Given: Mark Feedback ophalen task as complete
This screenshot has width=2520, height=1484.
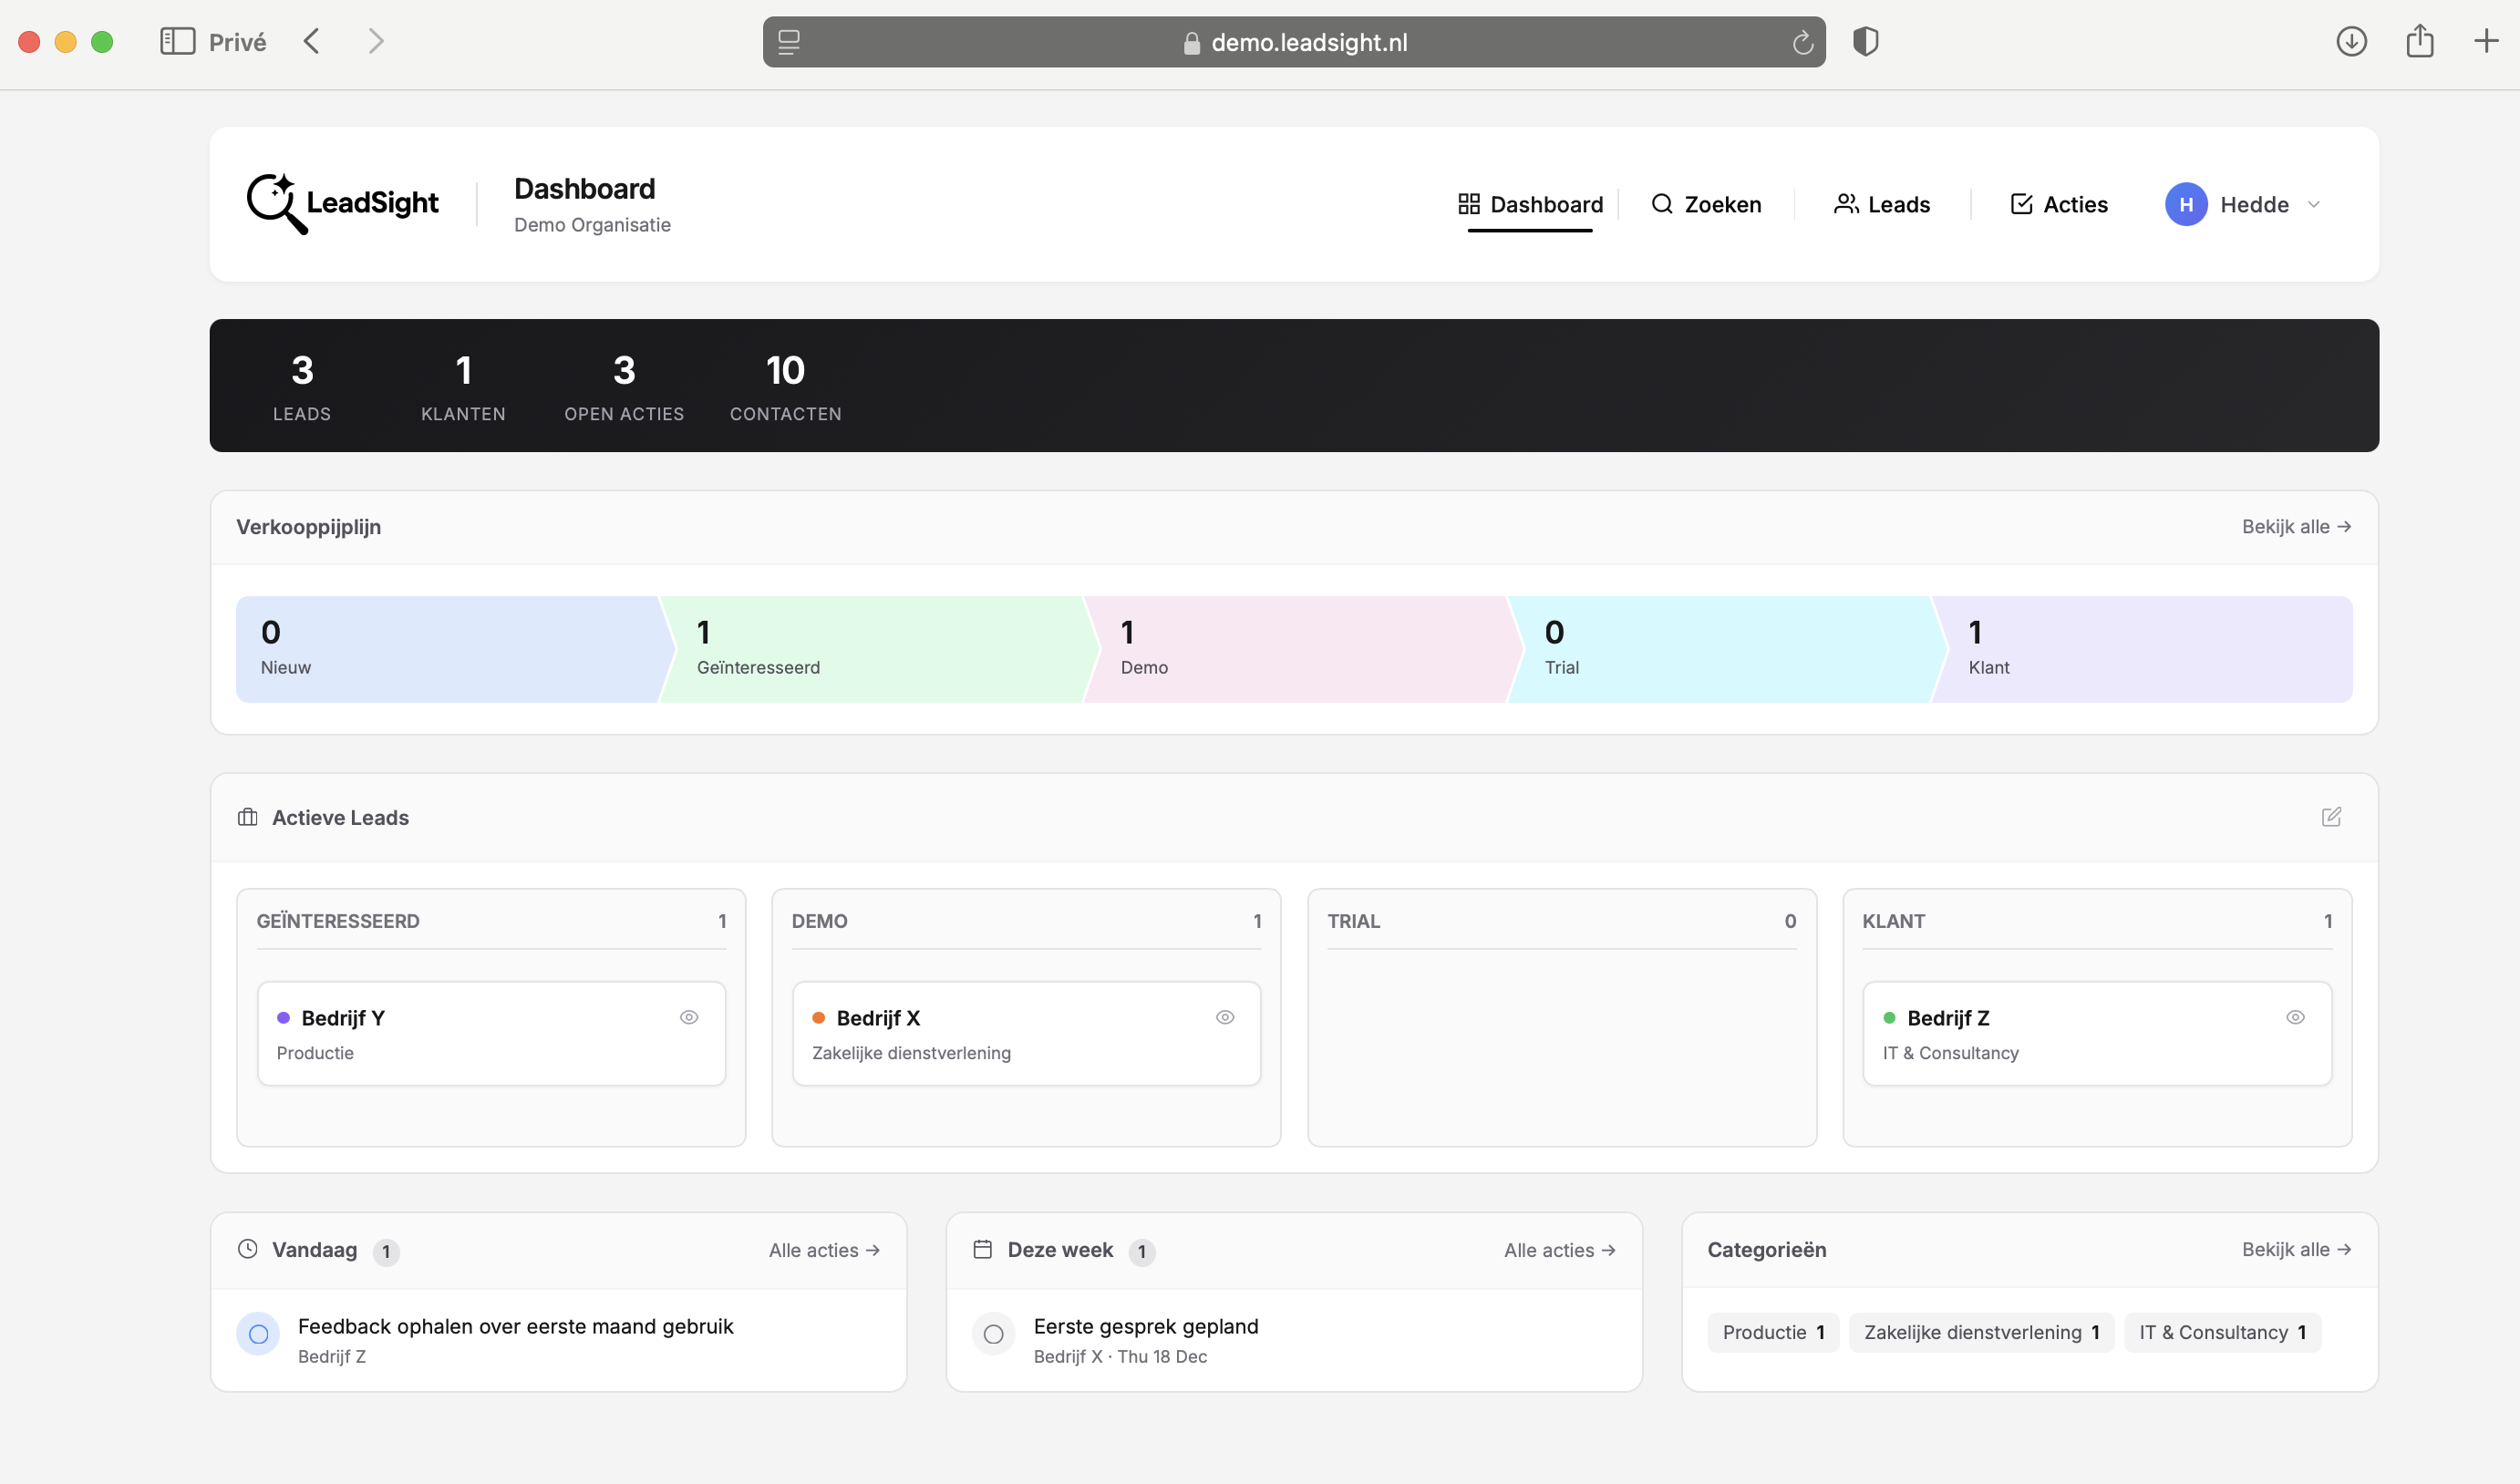Looking at the screenshot, I should tap(258, 1334).
